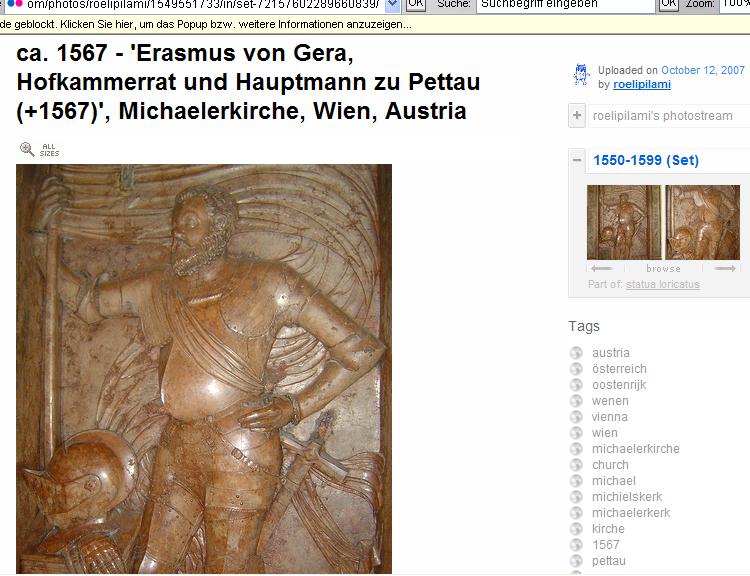Open the 1550-1599 (Set) link
Image resolution: width=750 pixels, height=576 pixels.
pyautogui.click(x=646, y=160)
